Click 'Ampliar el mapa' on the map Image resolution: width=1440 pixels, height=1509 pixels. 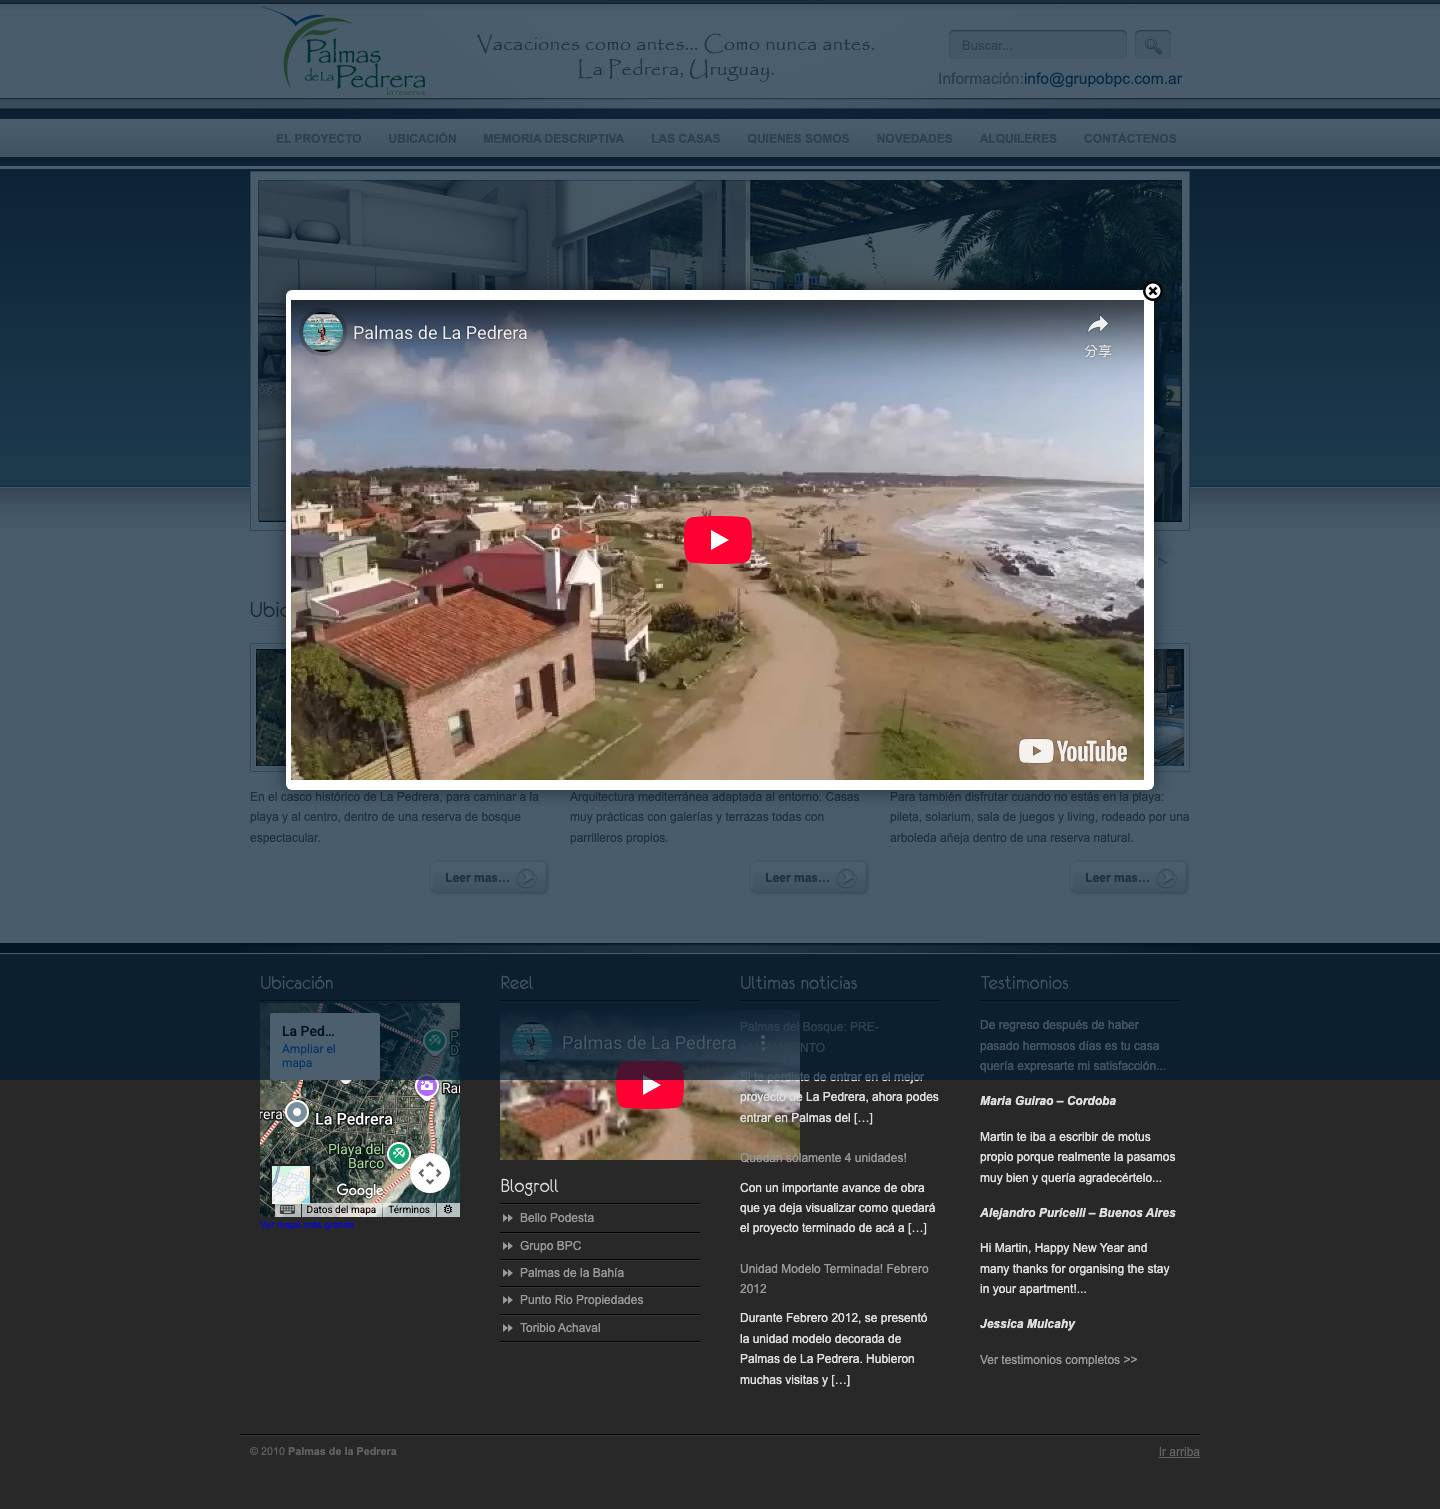[309, 1056]
